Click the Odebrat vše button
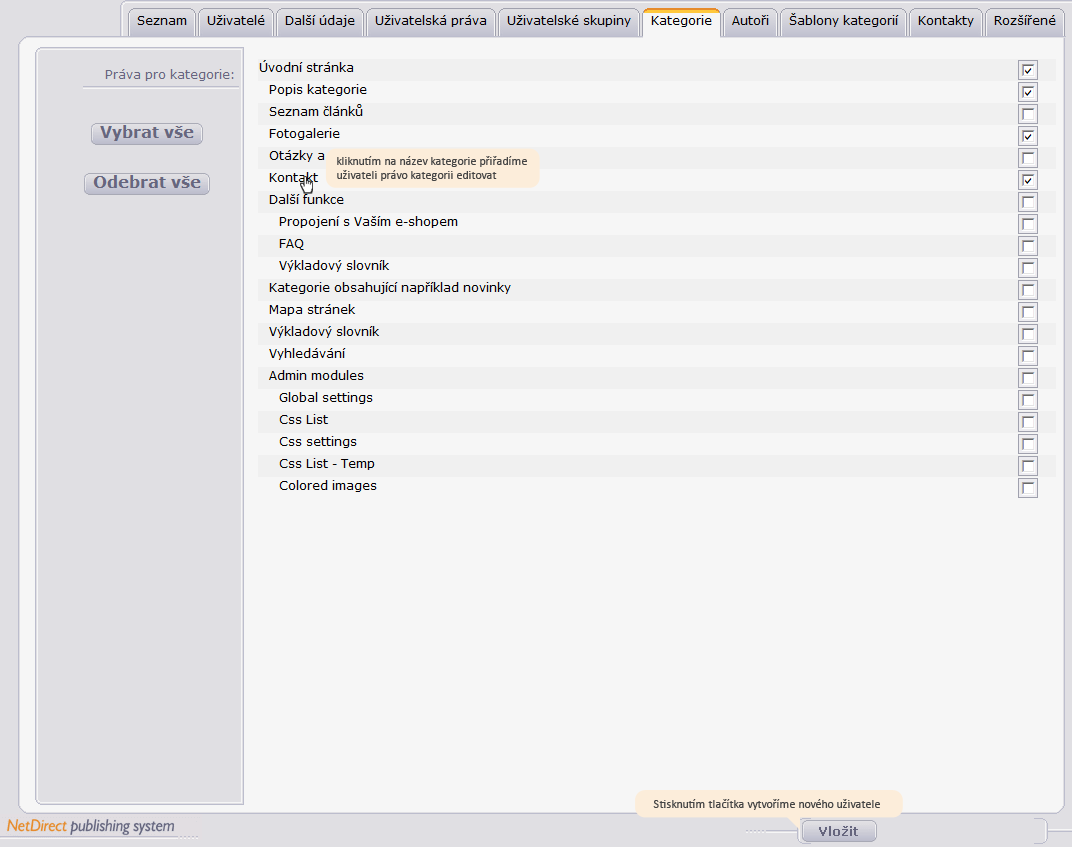1072x847 pixels. [147, 183]
